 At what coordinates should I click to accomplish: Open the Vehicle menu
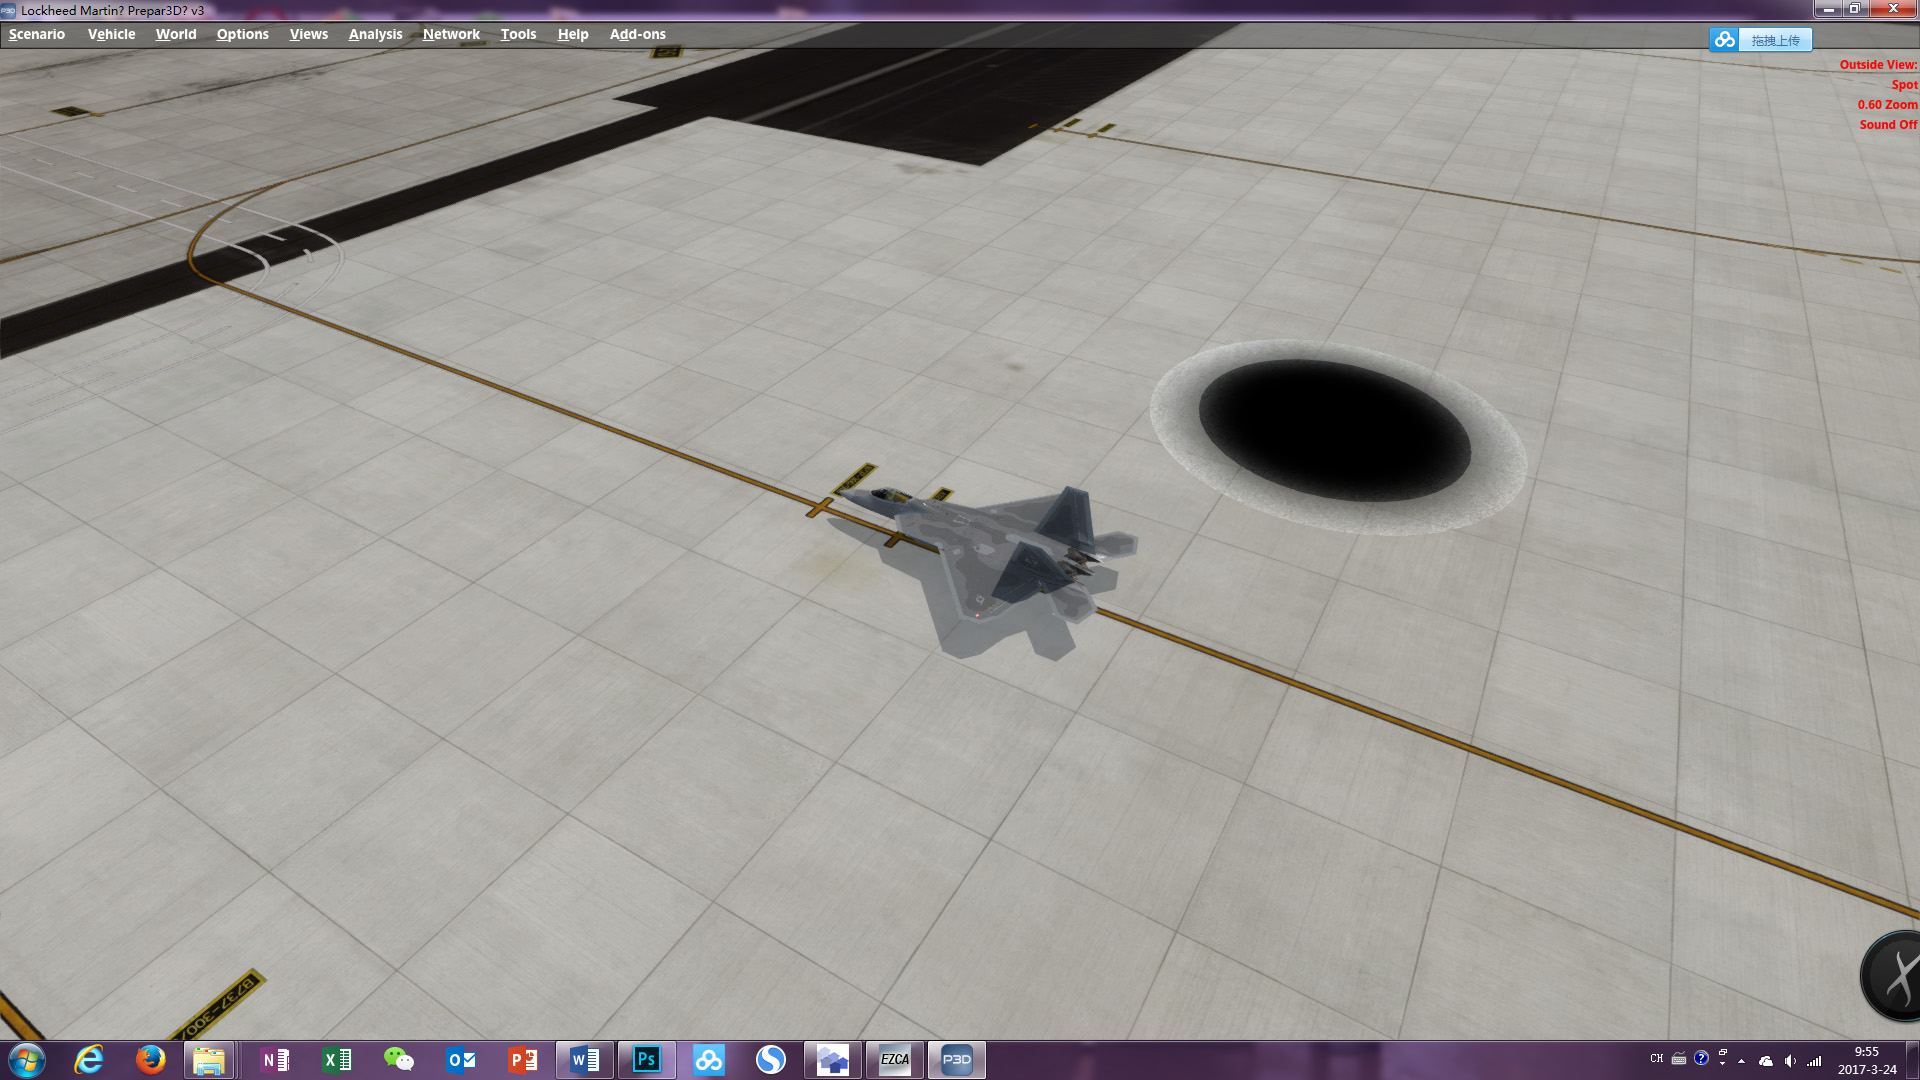click(111, 34)
